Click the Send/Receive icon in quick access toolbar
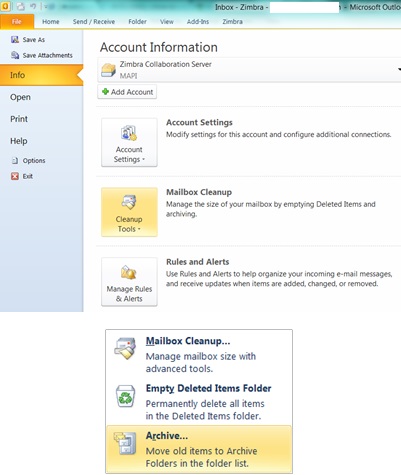 tap(21, 6)
